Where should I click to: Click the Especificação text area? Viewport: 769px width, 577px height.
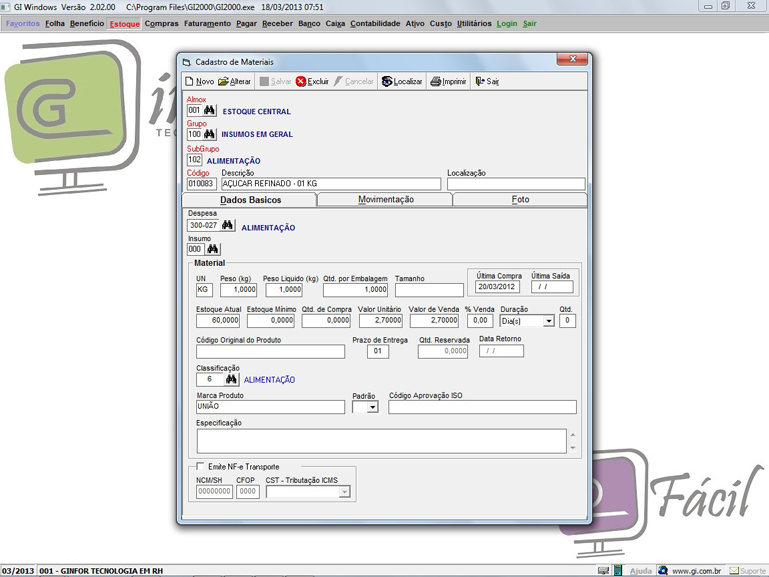click(x=382, y=441)
